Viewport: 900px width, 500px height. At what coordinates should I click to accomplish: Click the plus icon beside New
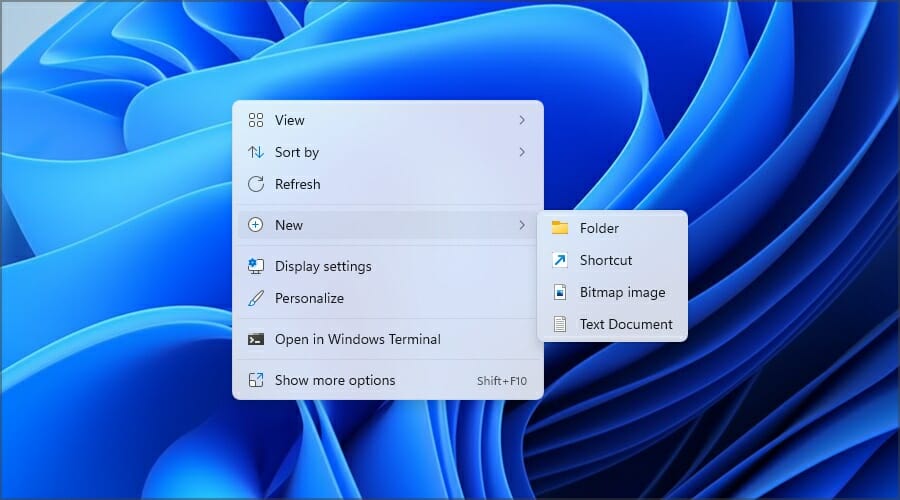click(x=255, y=225)
